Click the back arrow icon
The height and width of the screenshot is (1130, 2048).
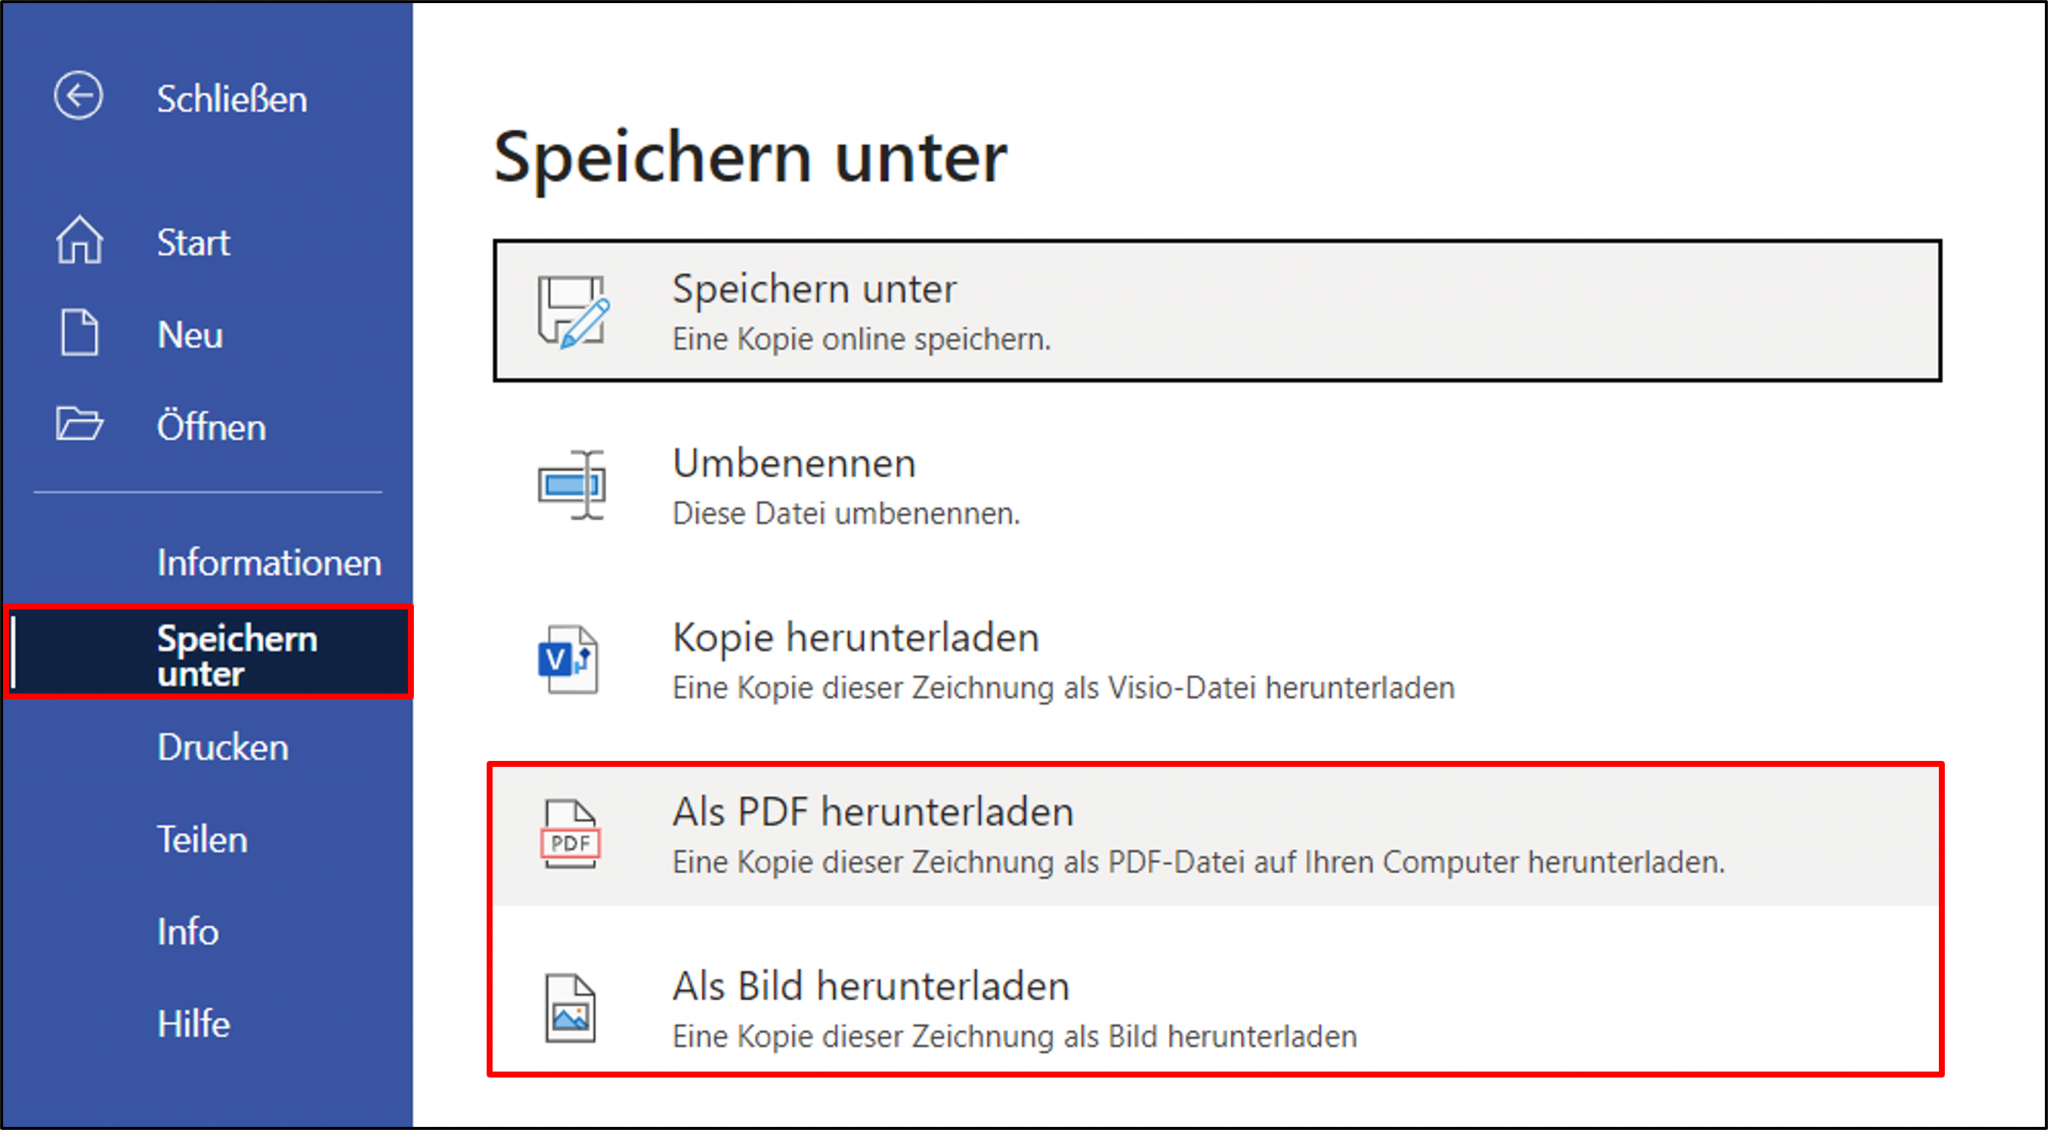pos(78,97)
